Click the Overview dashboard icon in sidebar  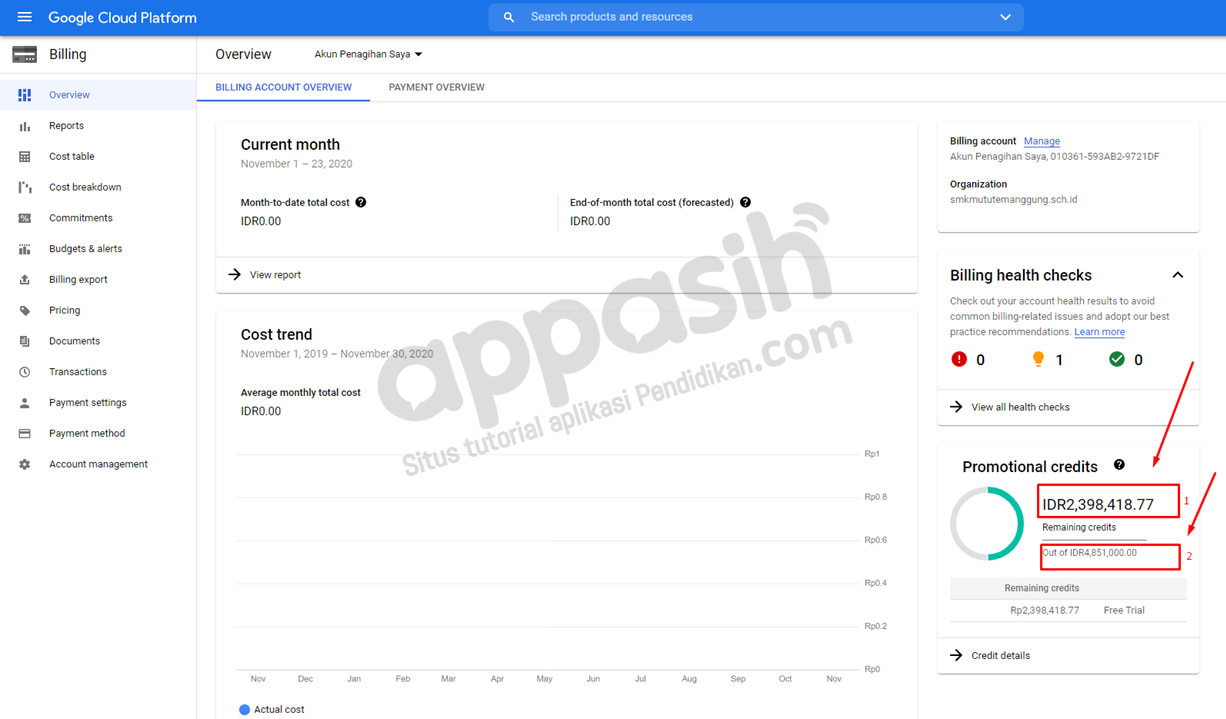coord(25,95)
